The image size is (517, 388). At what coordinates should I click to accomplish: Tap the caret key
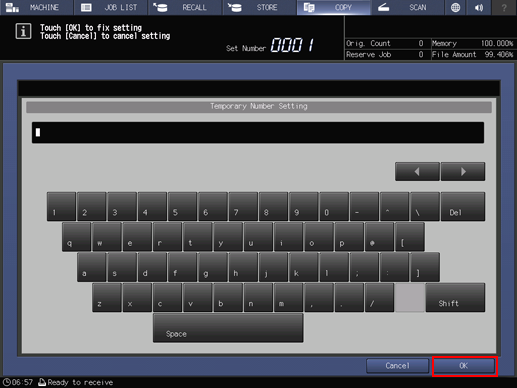click(395, 206)
